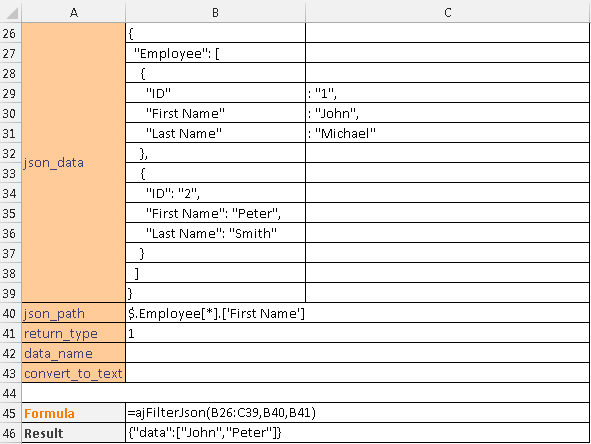Viewport: 591px width, 444px height.
Task: Click the return_type value cell containing 1
Action: [357, 333]
